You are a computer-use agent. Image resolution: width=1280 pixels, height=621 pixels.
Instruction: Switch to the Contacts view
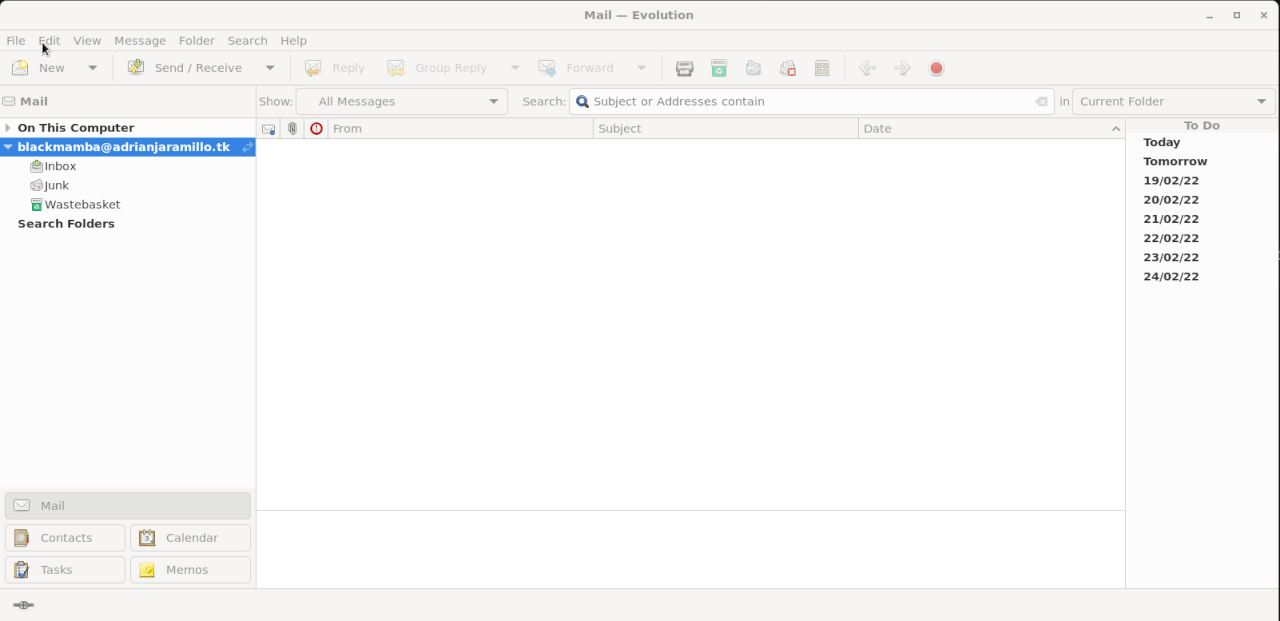coord(65,538)
